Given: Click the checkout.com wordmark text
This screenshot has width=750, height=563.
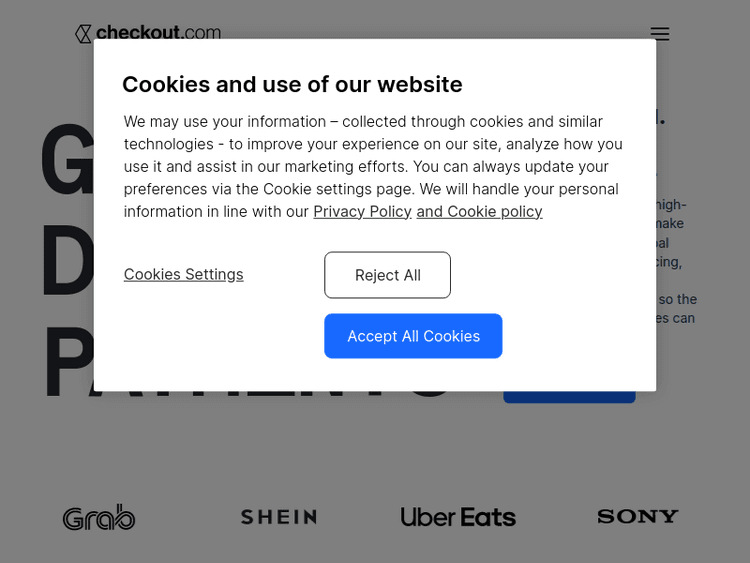Looking at the screenshot, I should pos(158,33).
